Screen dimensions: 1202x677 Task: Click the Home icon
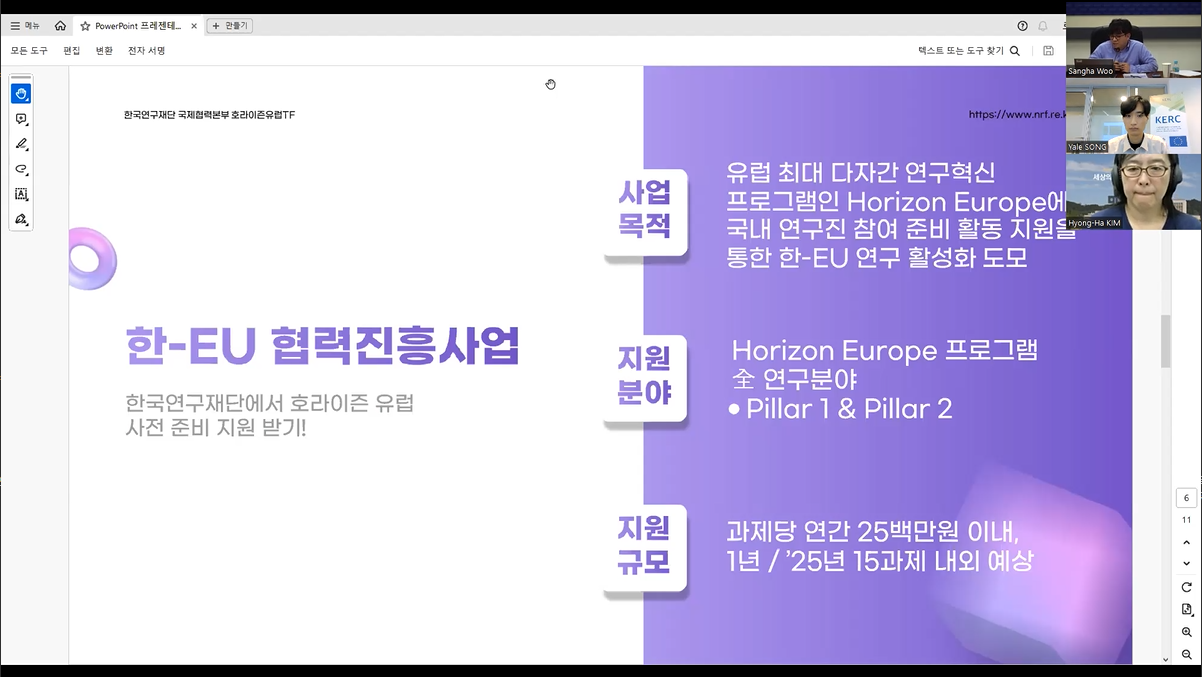pyautogui.click(x=60, y=26)
